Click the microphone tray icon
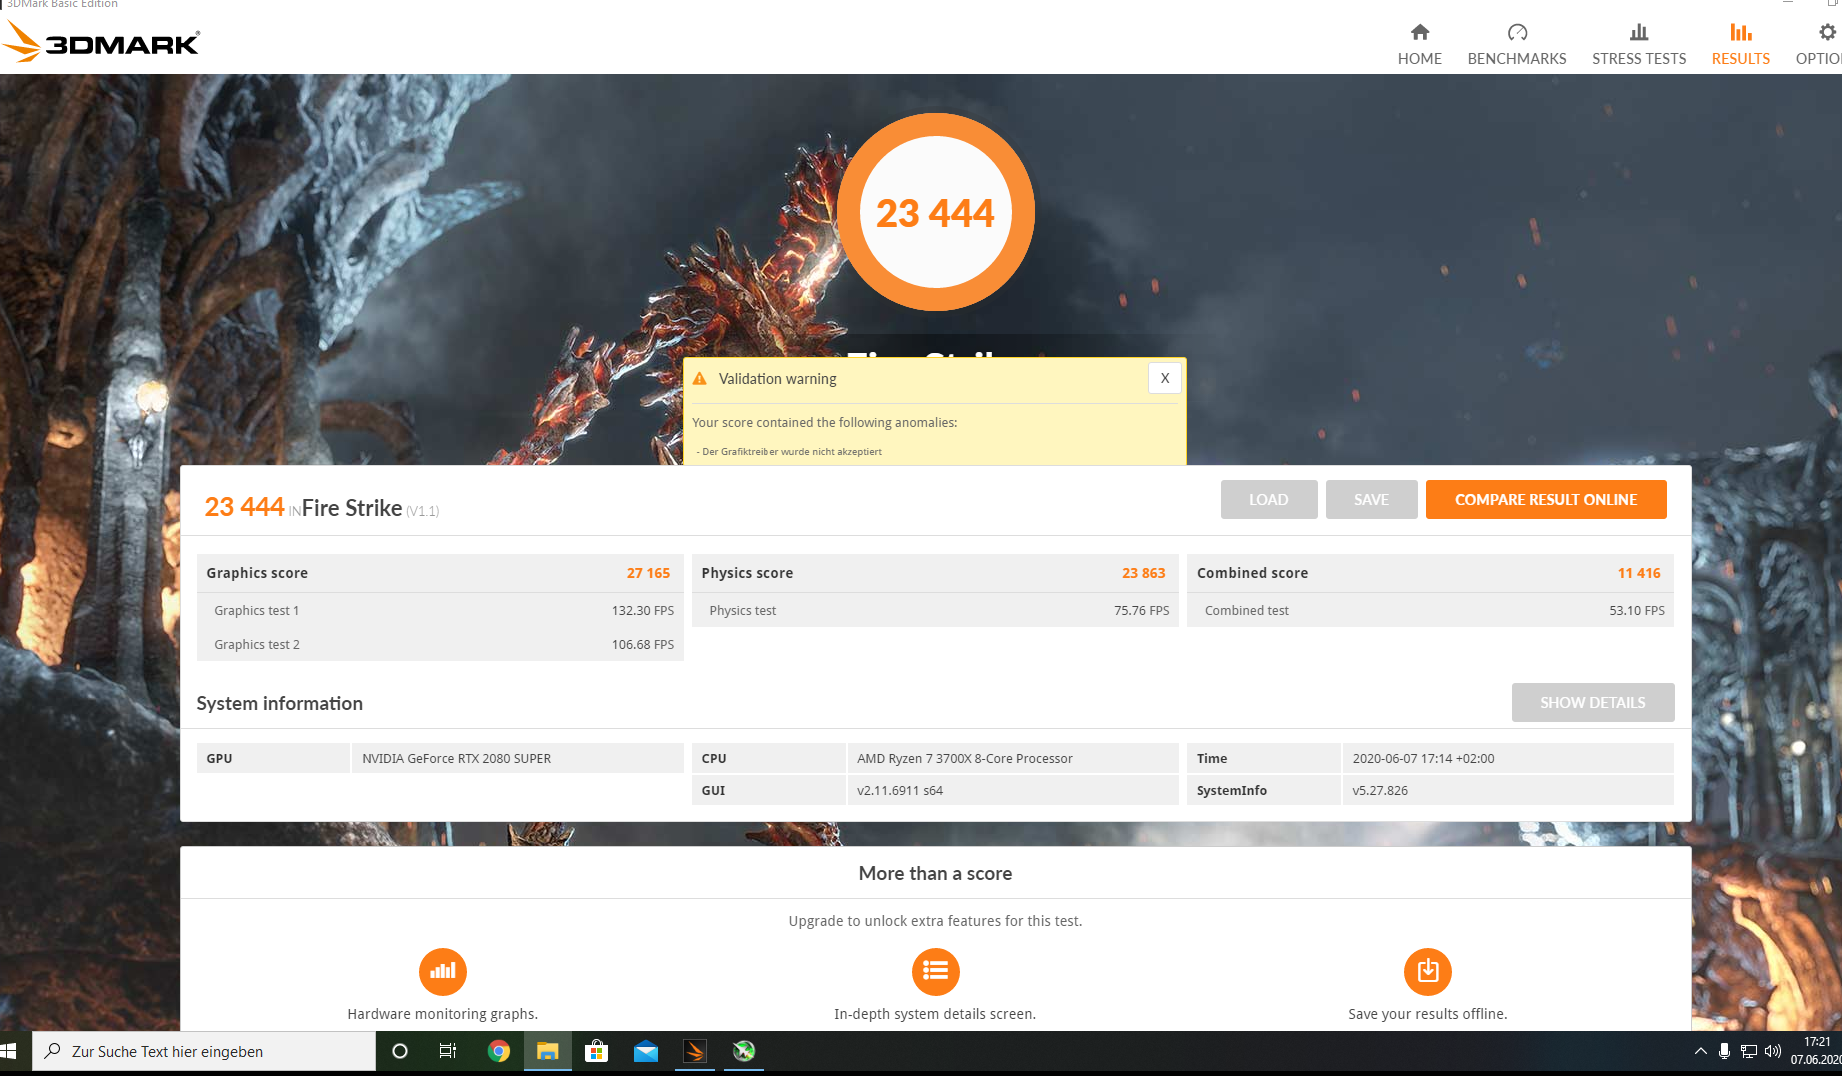 coord(1724,1051)
